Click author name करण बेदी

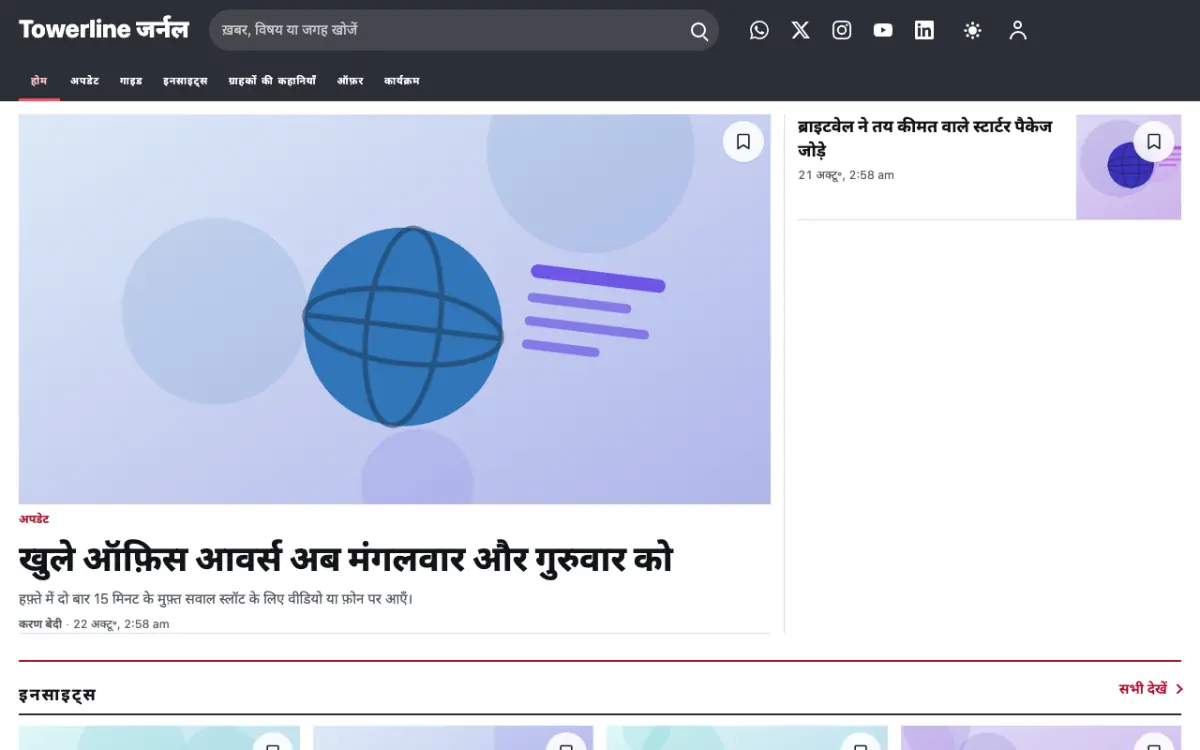point(40,624)
